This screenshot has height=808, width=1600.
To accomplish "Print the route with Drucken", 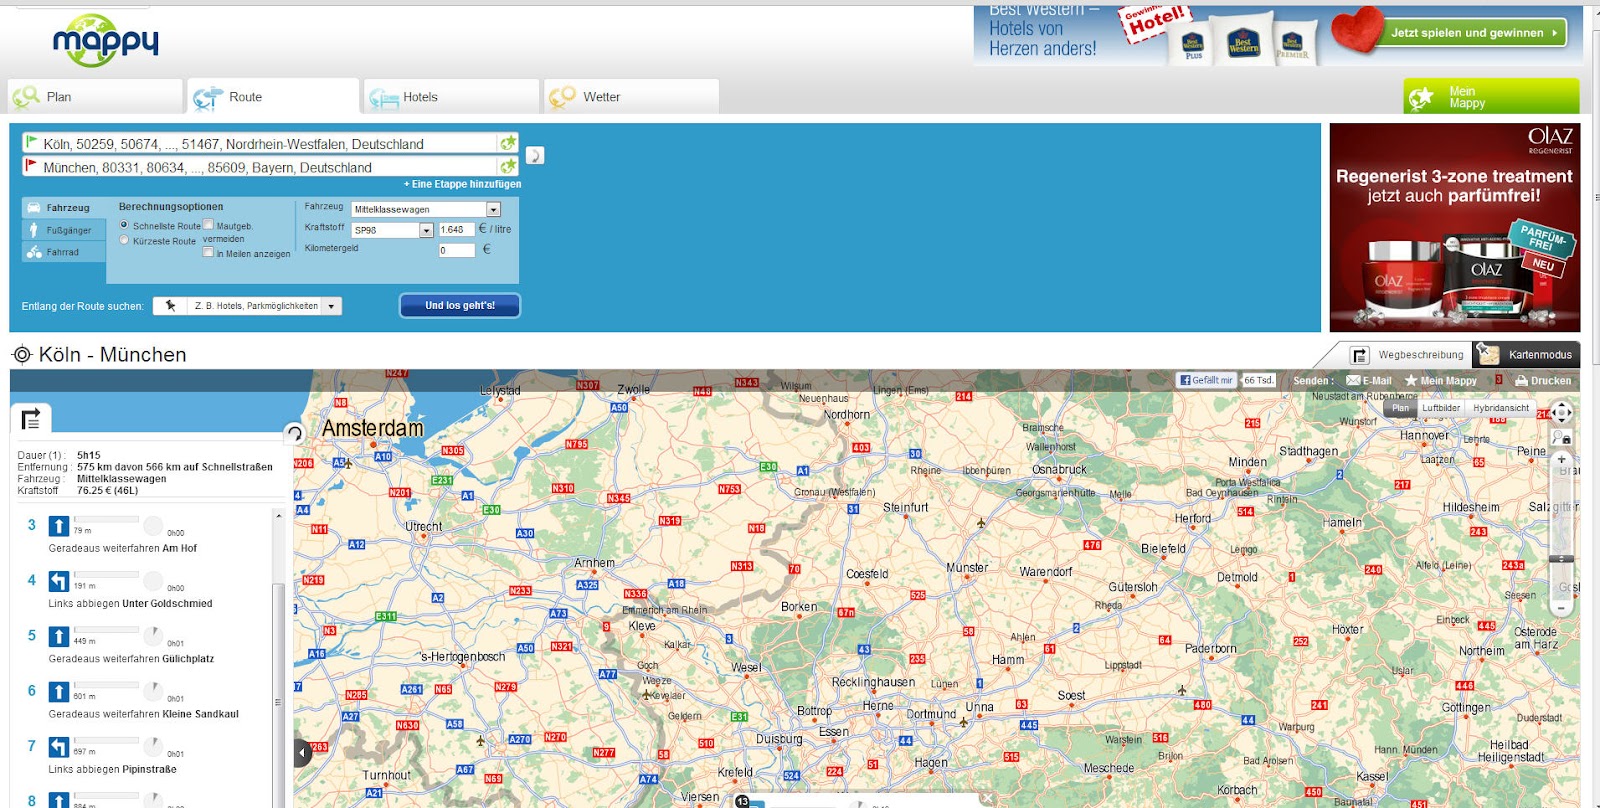I will coord(1543,381).
